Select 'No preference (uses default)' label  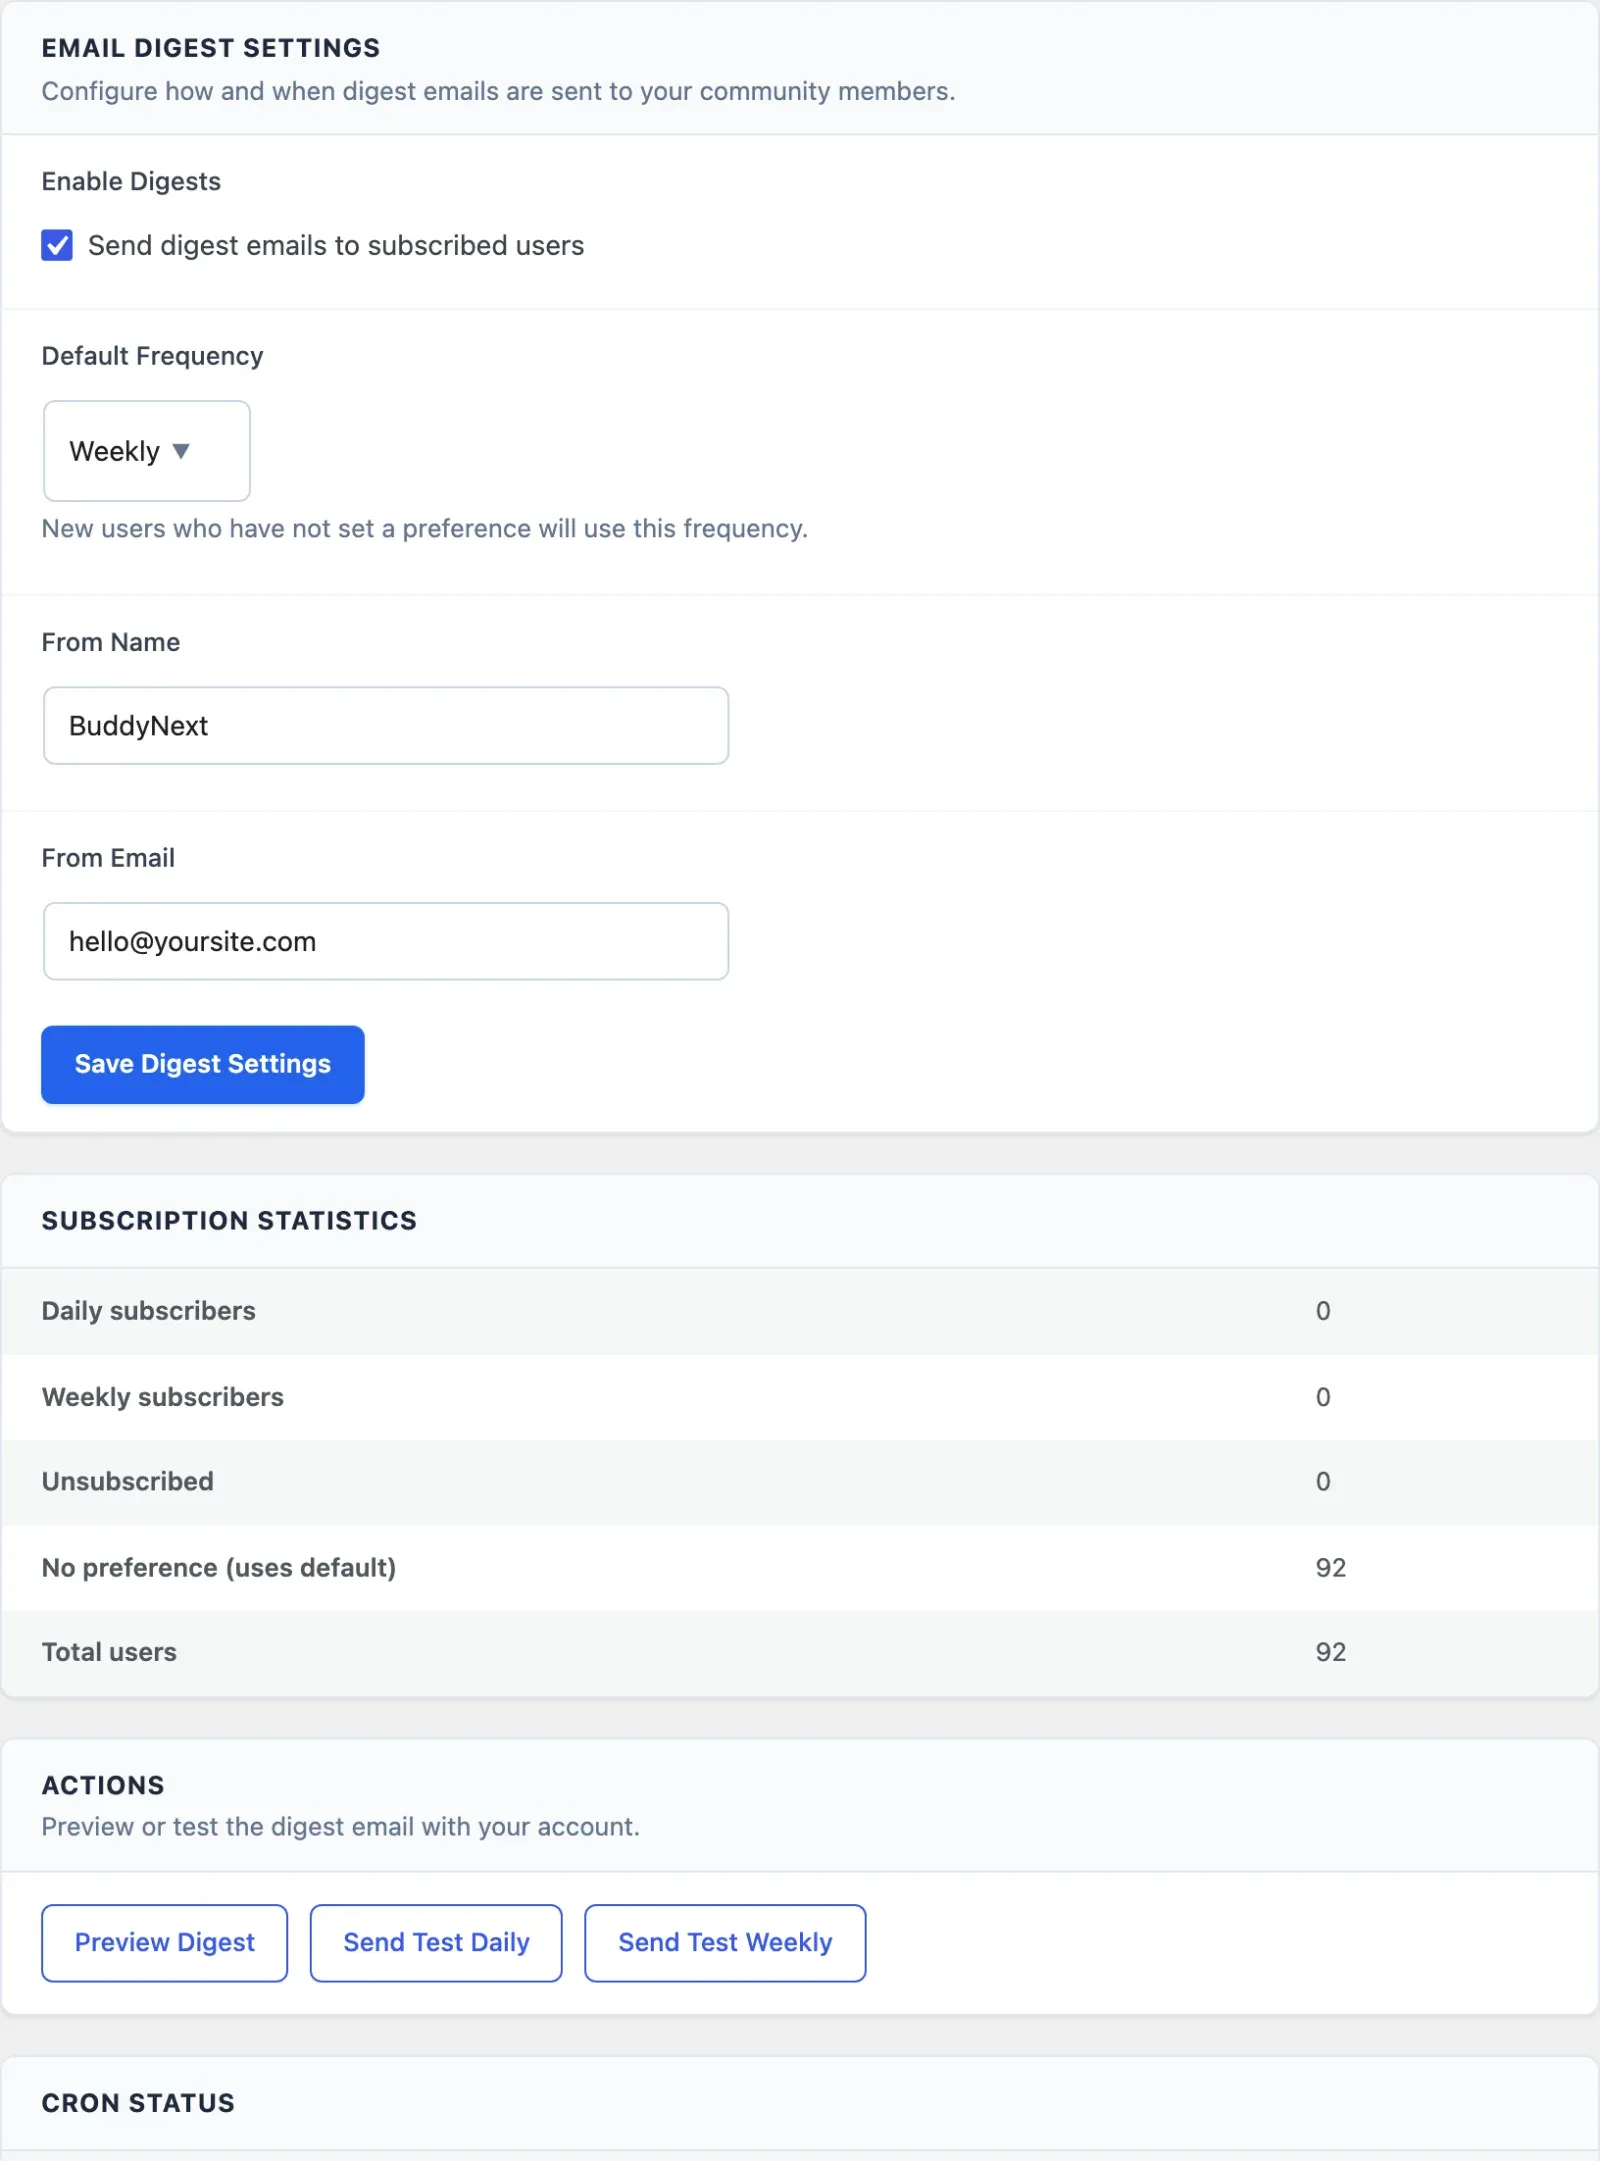(219, 1568)
